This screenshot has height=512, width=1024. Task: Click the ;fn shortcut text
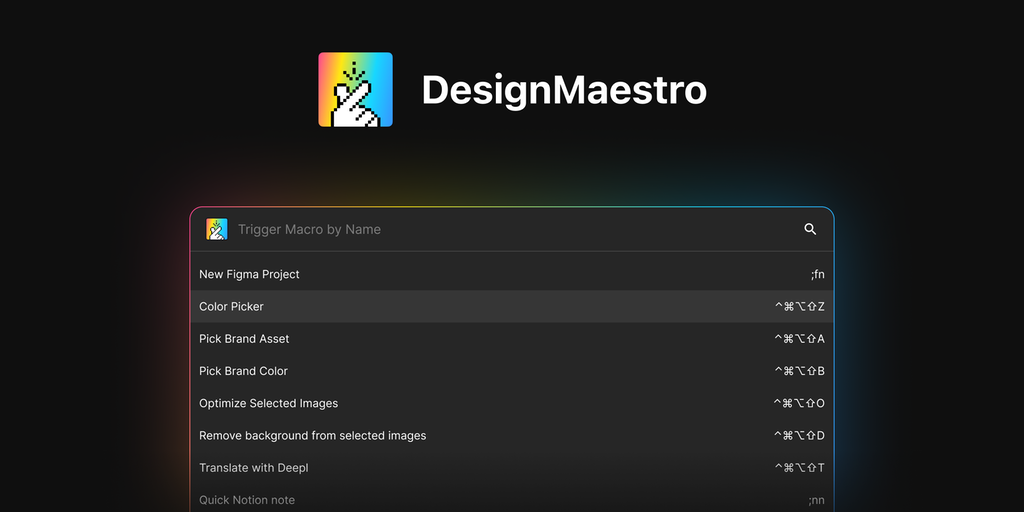coord(818,274)
